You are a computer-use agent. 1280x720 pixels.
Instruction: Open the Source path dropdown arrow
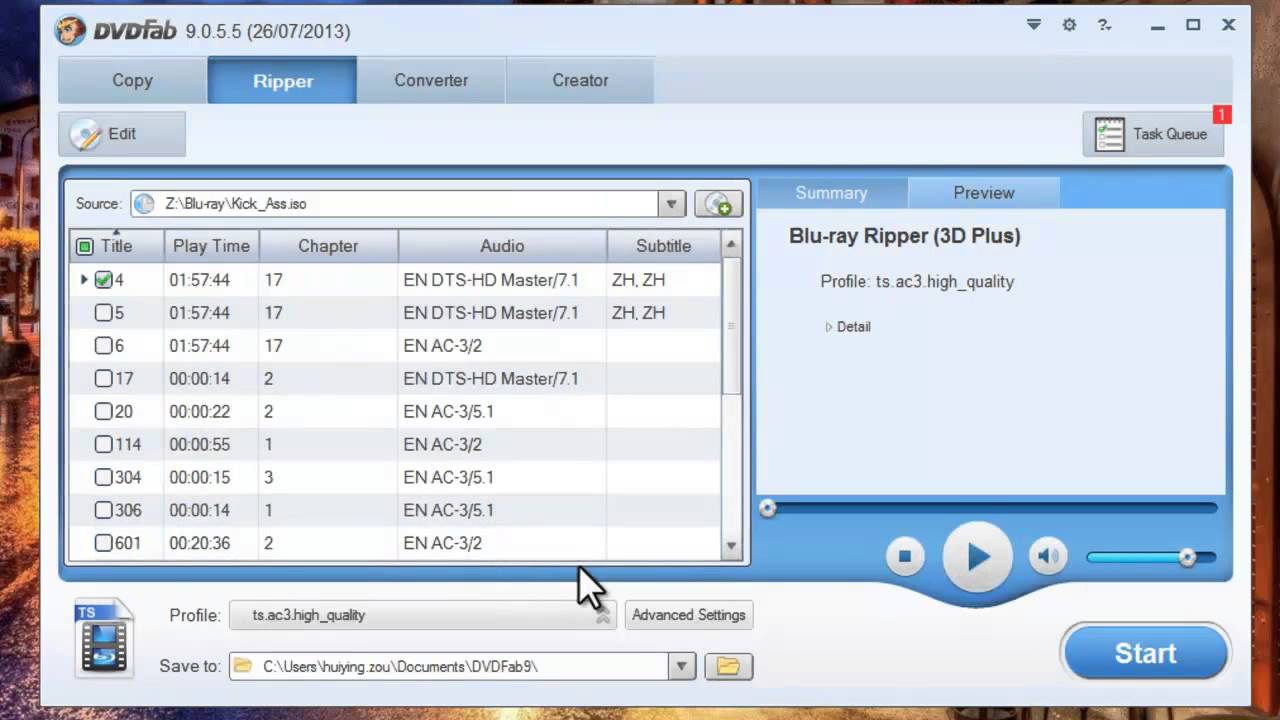pyautogui.click(x=671, y=204)
